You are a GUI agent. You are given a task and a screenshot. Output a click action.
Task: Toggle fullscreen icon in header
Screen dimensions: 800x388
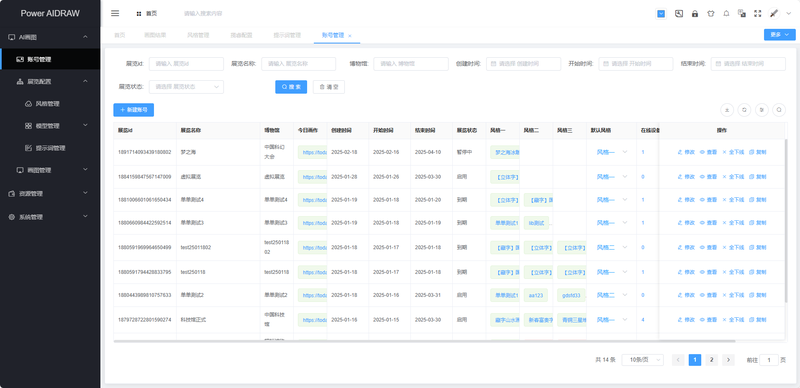(x=758, y=14)
